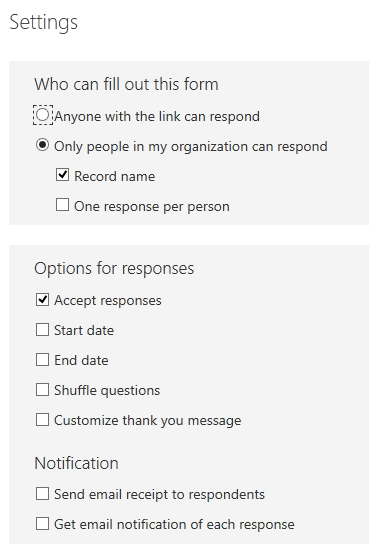The image size is (380, 554).
Task: Disable the Accept responses checkbox
Action: (x=42, y=300)
